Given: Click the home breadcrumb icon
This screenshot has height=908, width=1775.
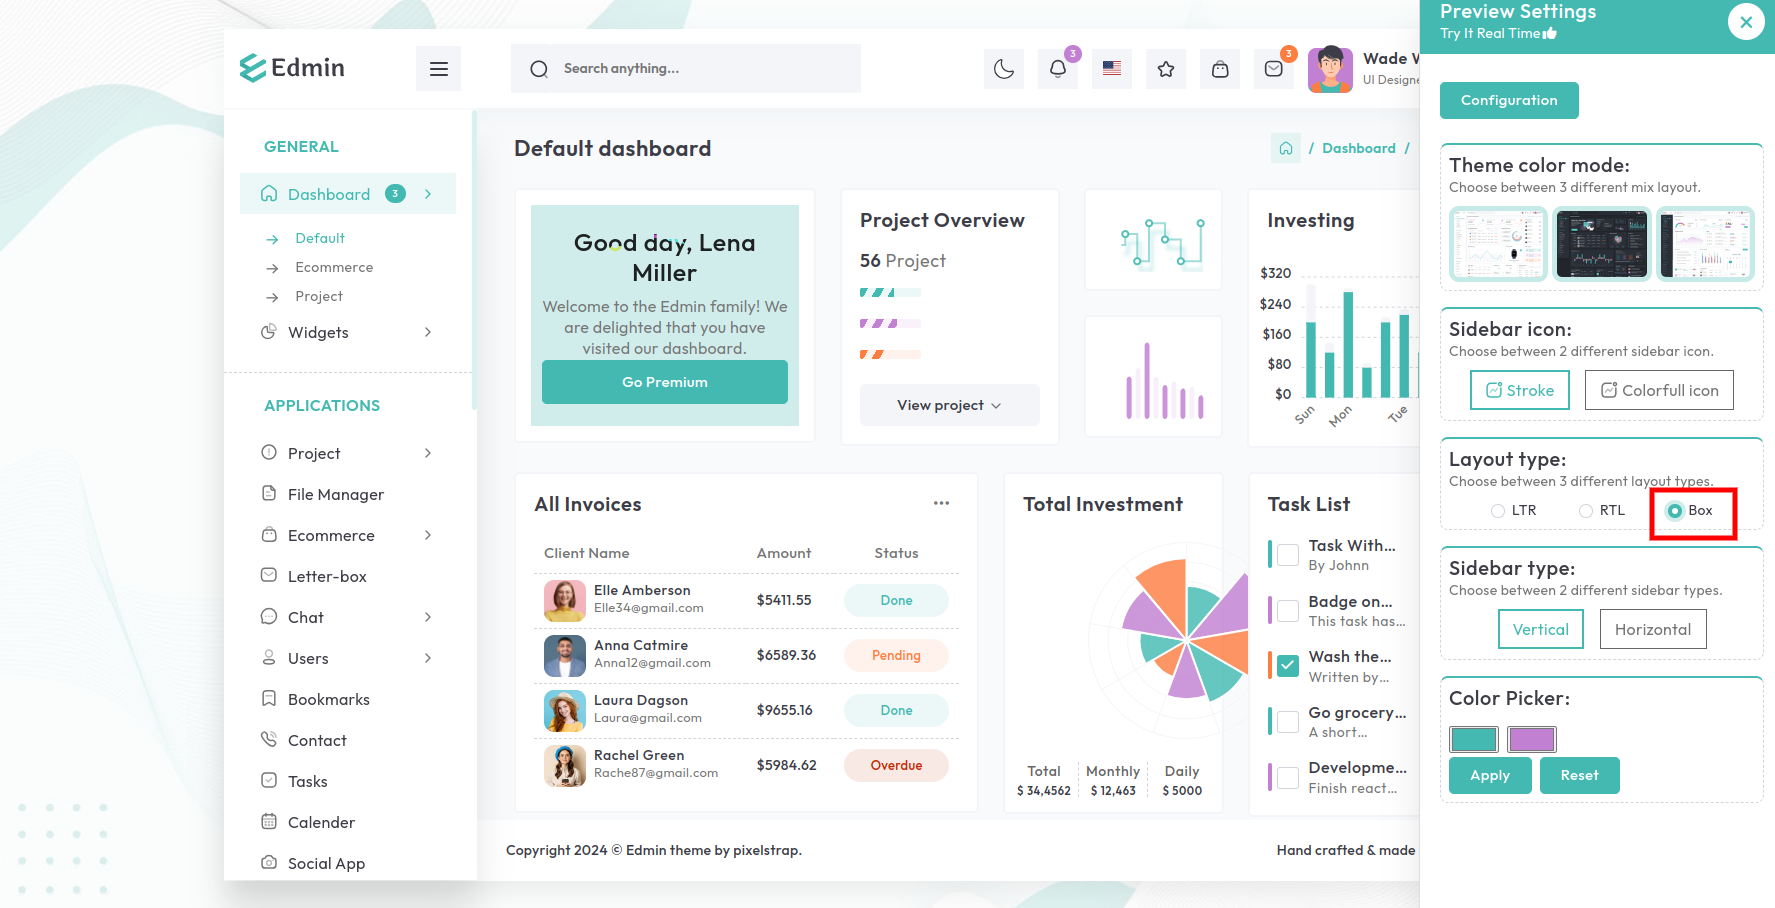Looking at the screenshot, I should point(1286,148).
